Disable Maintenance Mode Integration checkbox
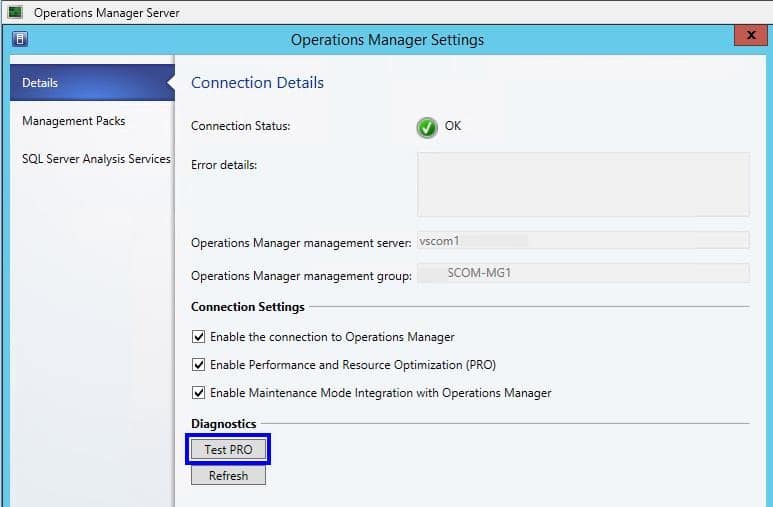This screenshot has height=507, width=773. click(198, 393)
